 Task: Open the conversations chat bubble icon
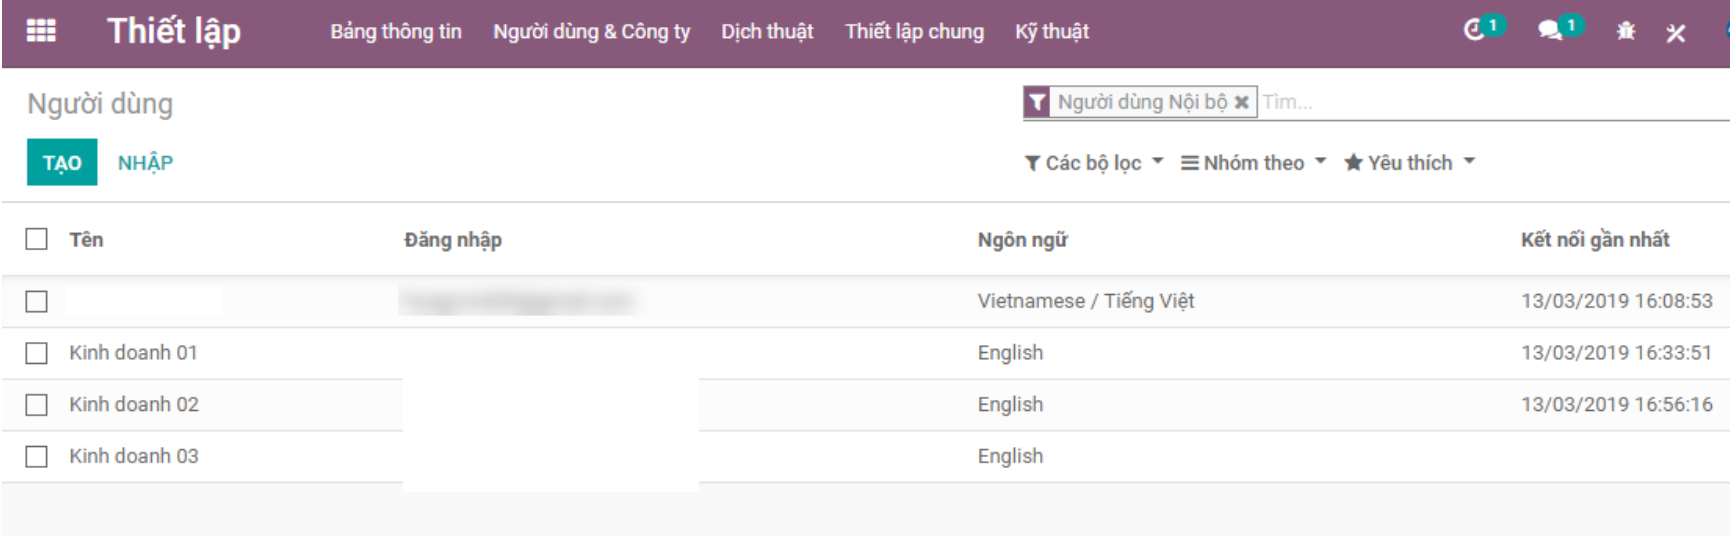tap(1550, 31)
